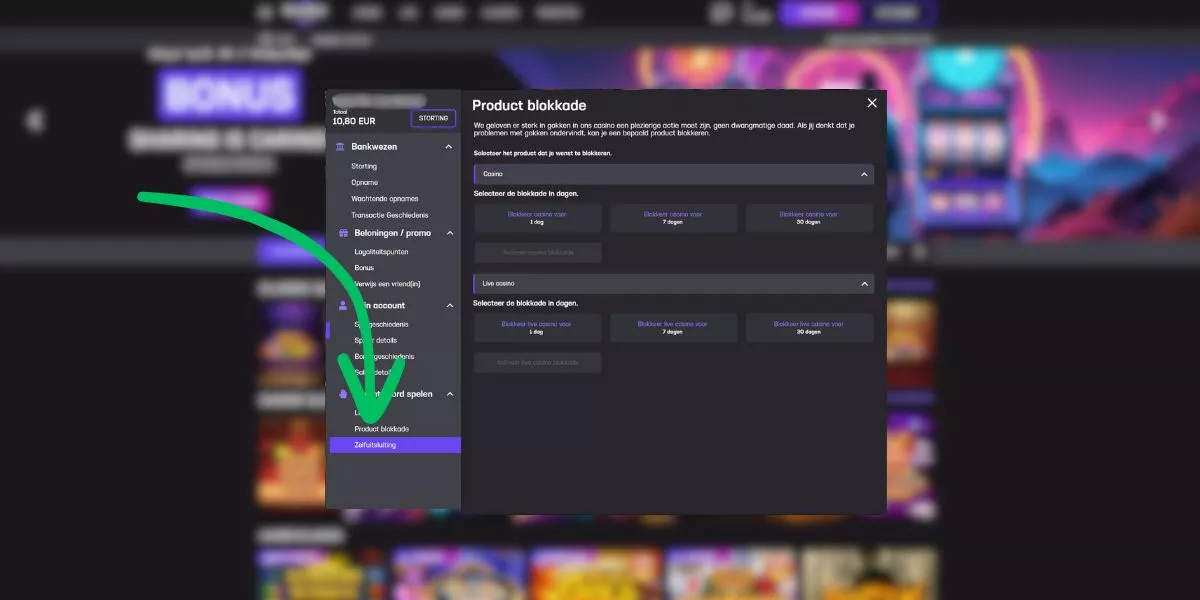
Task: Click the 10,80 EUR balance text
Action: (x=354, y=121)
